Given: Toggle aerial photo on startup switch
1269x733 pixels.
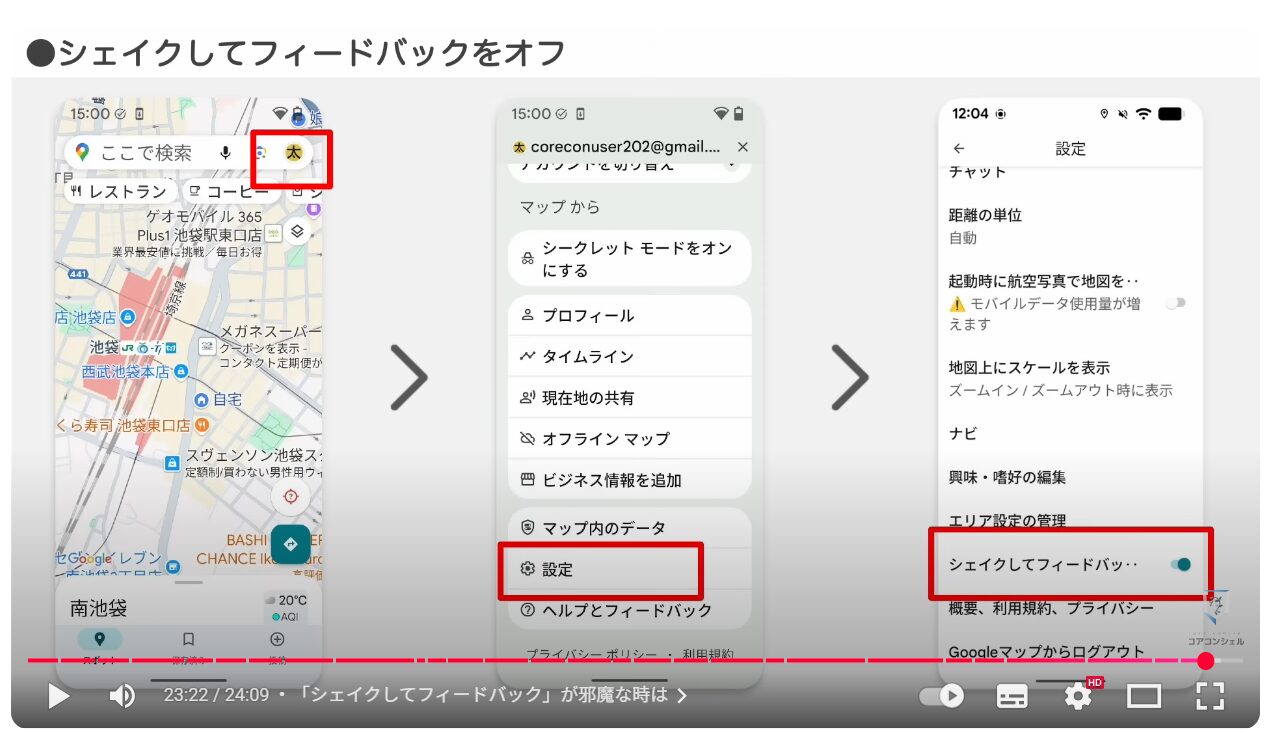Looking at the screenshot, I should [x=1176, y=303].
